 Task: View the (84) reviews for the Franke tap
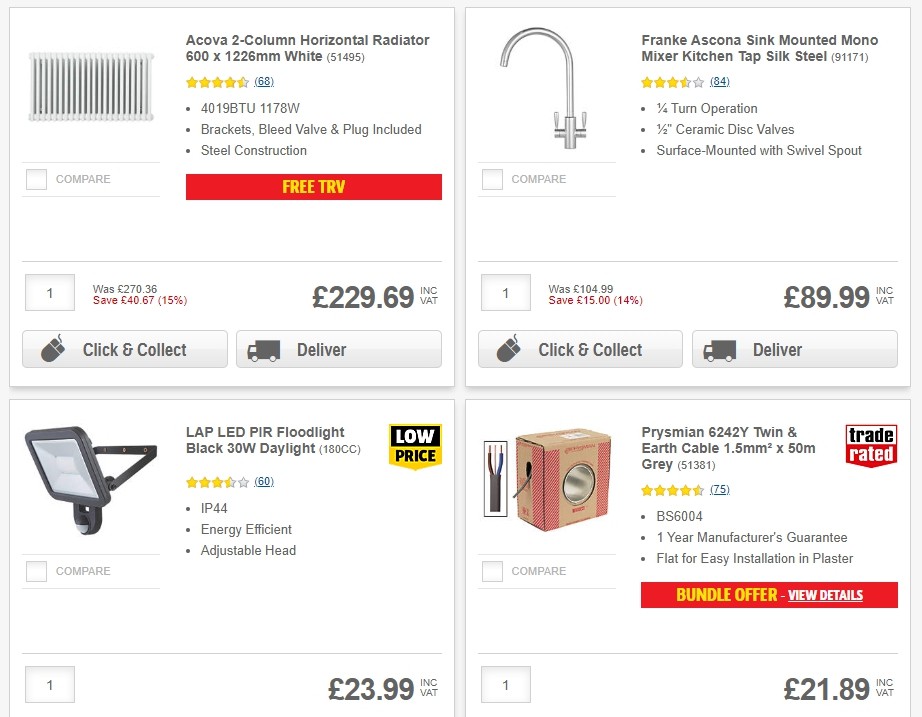point(719,81)
